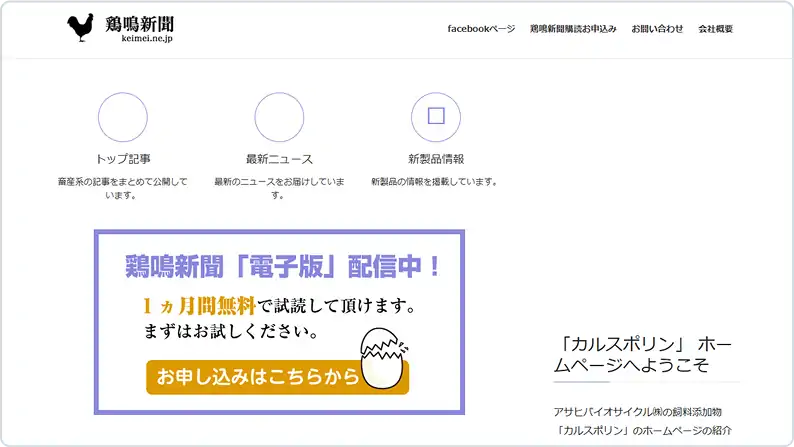Open the 新製品情報 heading link

pos(436,159)
